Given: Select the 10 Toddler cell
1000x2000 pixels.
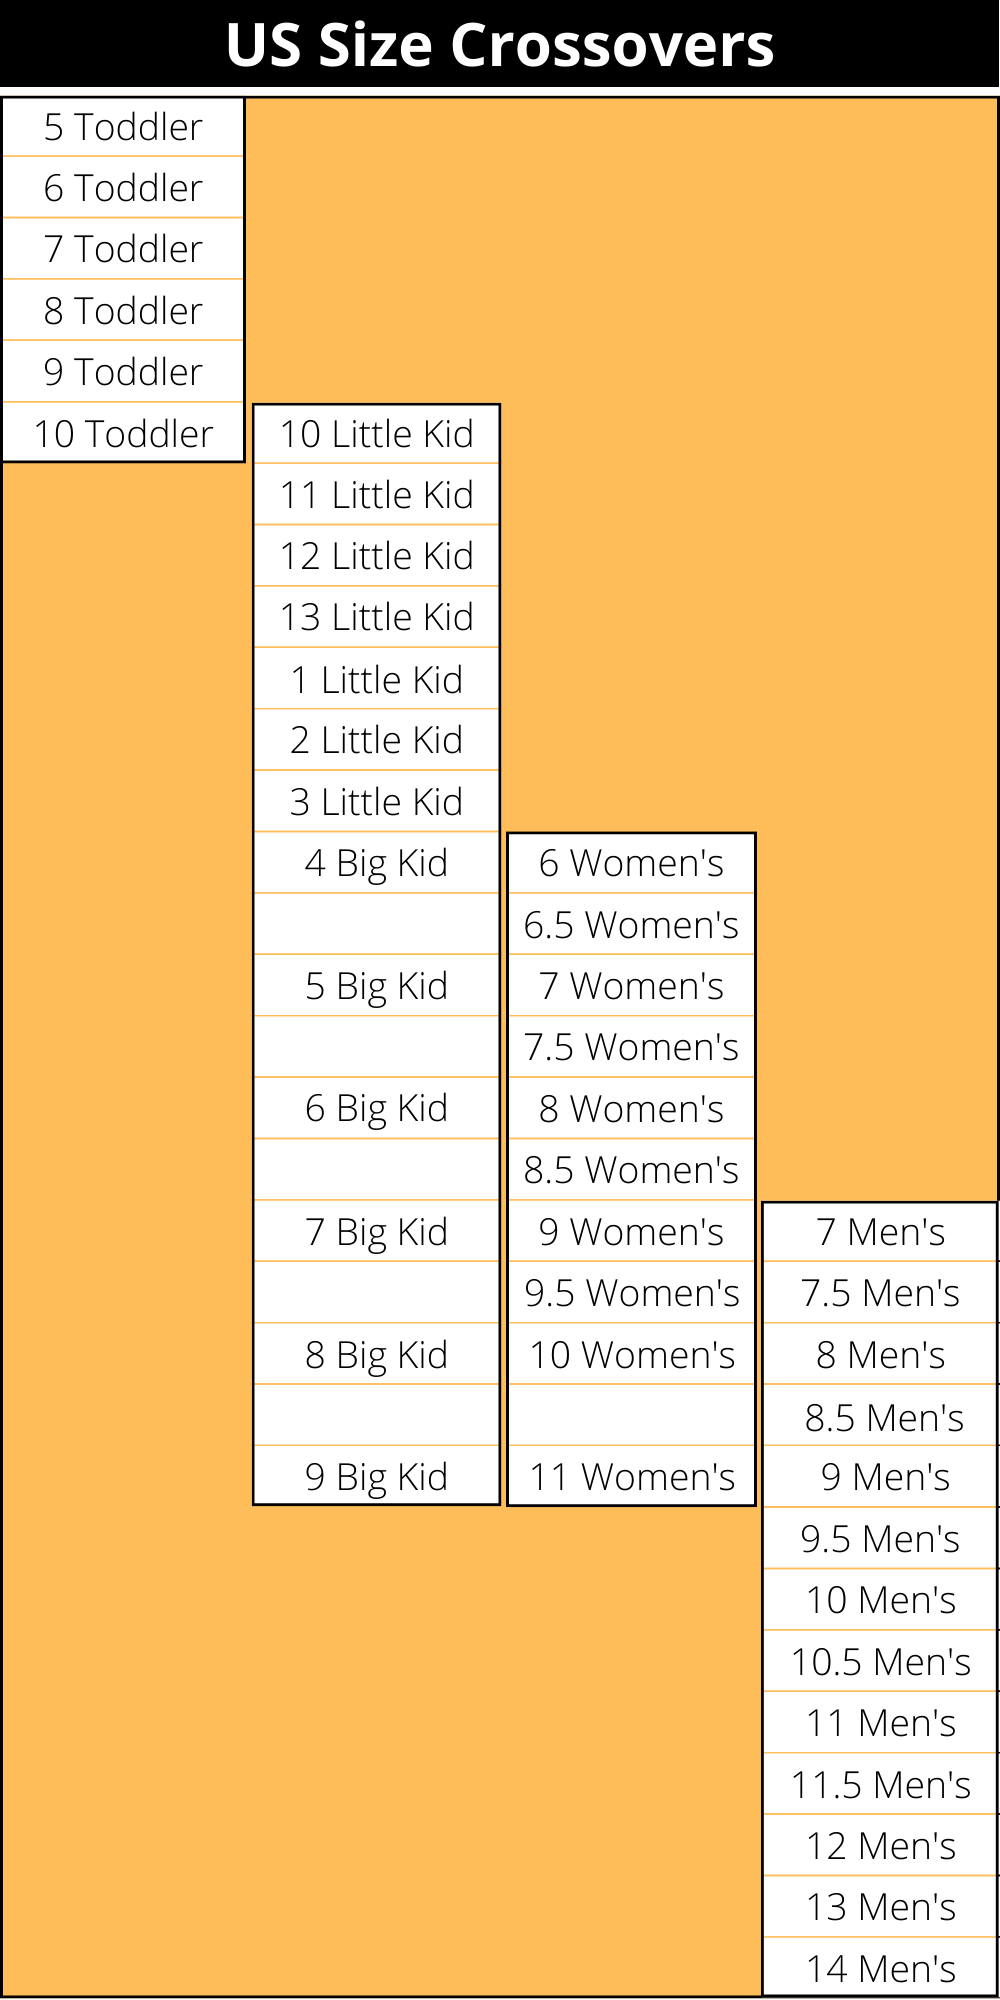Looking at the screenshot, I should (x=123, y=434).
